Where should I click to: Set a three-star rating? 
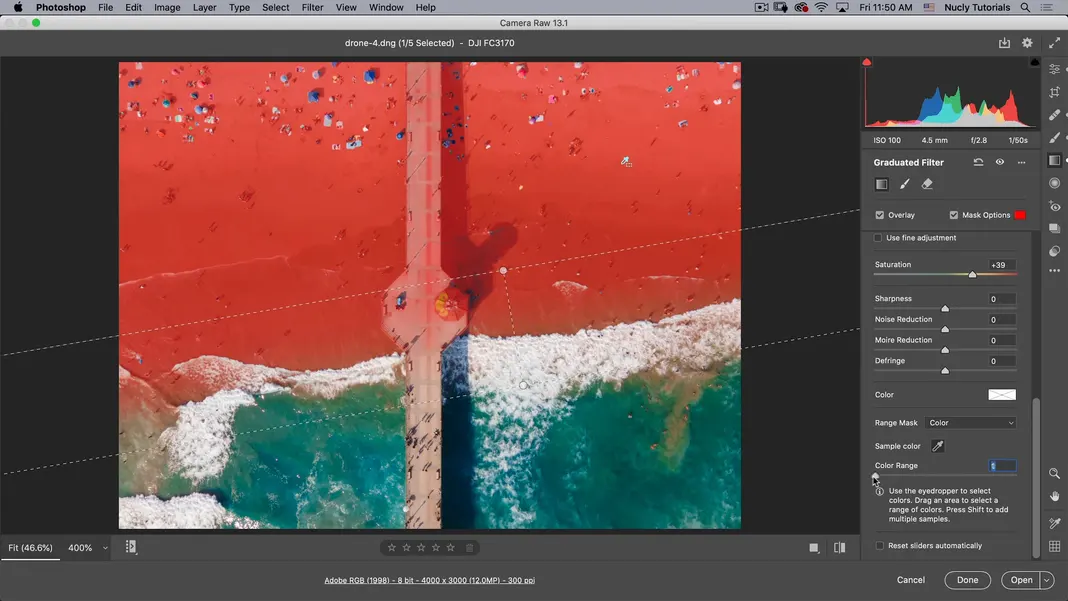(421, 548)
